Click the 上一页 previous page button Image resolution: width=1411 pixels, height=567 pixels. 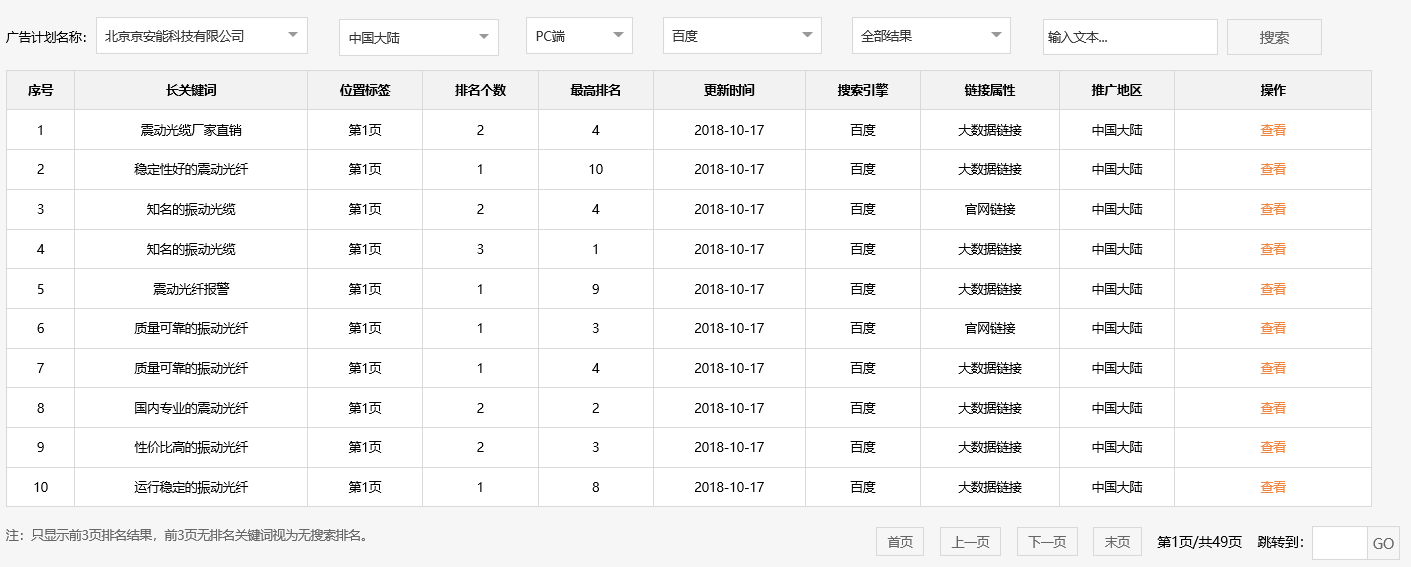(970, 542)
